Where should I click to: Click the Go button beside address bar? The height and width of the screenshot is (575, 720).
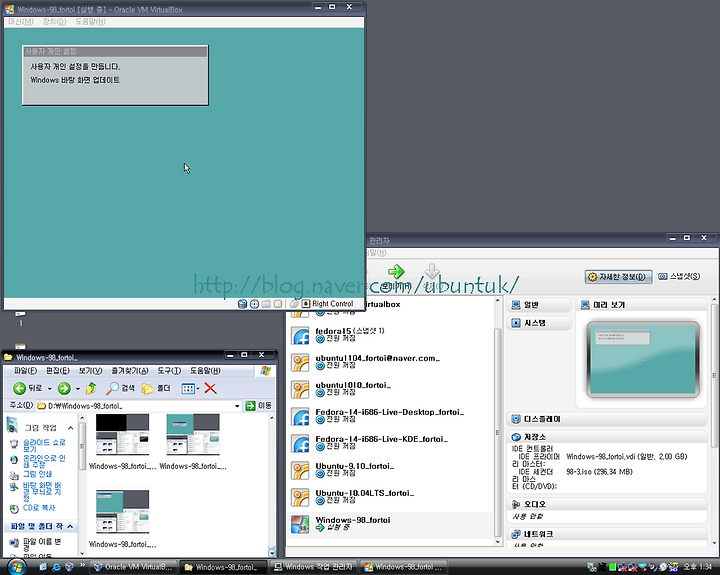(259, 406)
